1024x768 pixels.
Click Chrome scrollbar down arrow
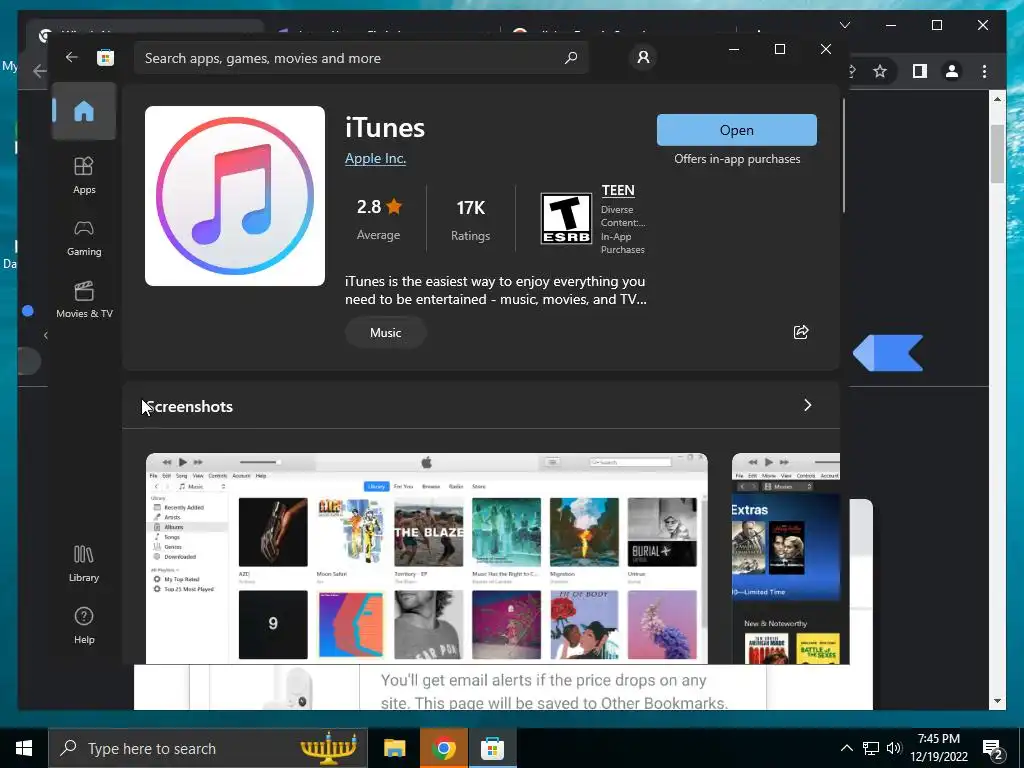coord(997,701)
